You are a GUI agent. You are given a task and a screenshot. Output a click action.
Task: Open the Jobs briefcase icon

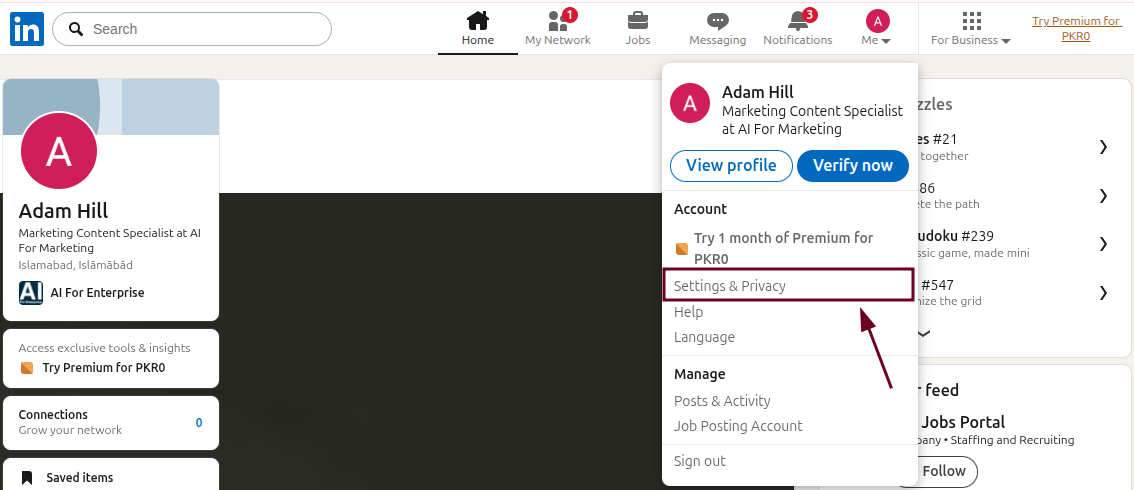637,20
